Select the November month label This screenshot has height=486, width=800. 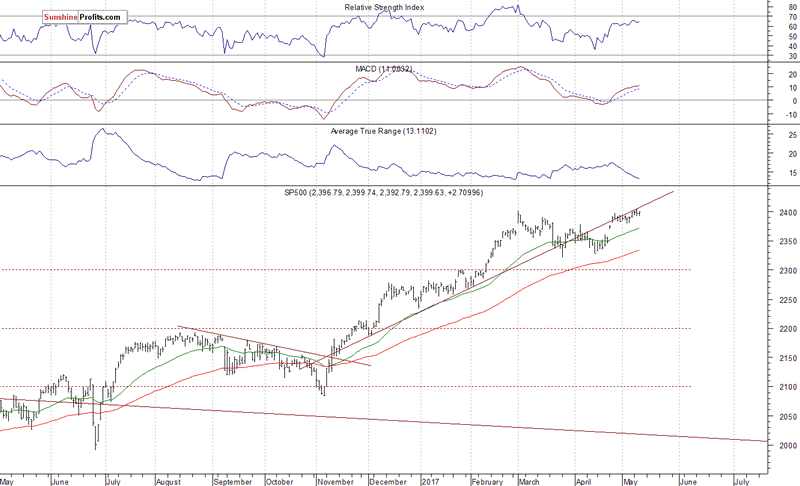[x=336, y=481]
